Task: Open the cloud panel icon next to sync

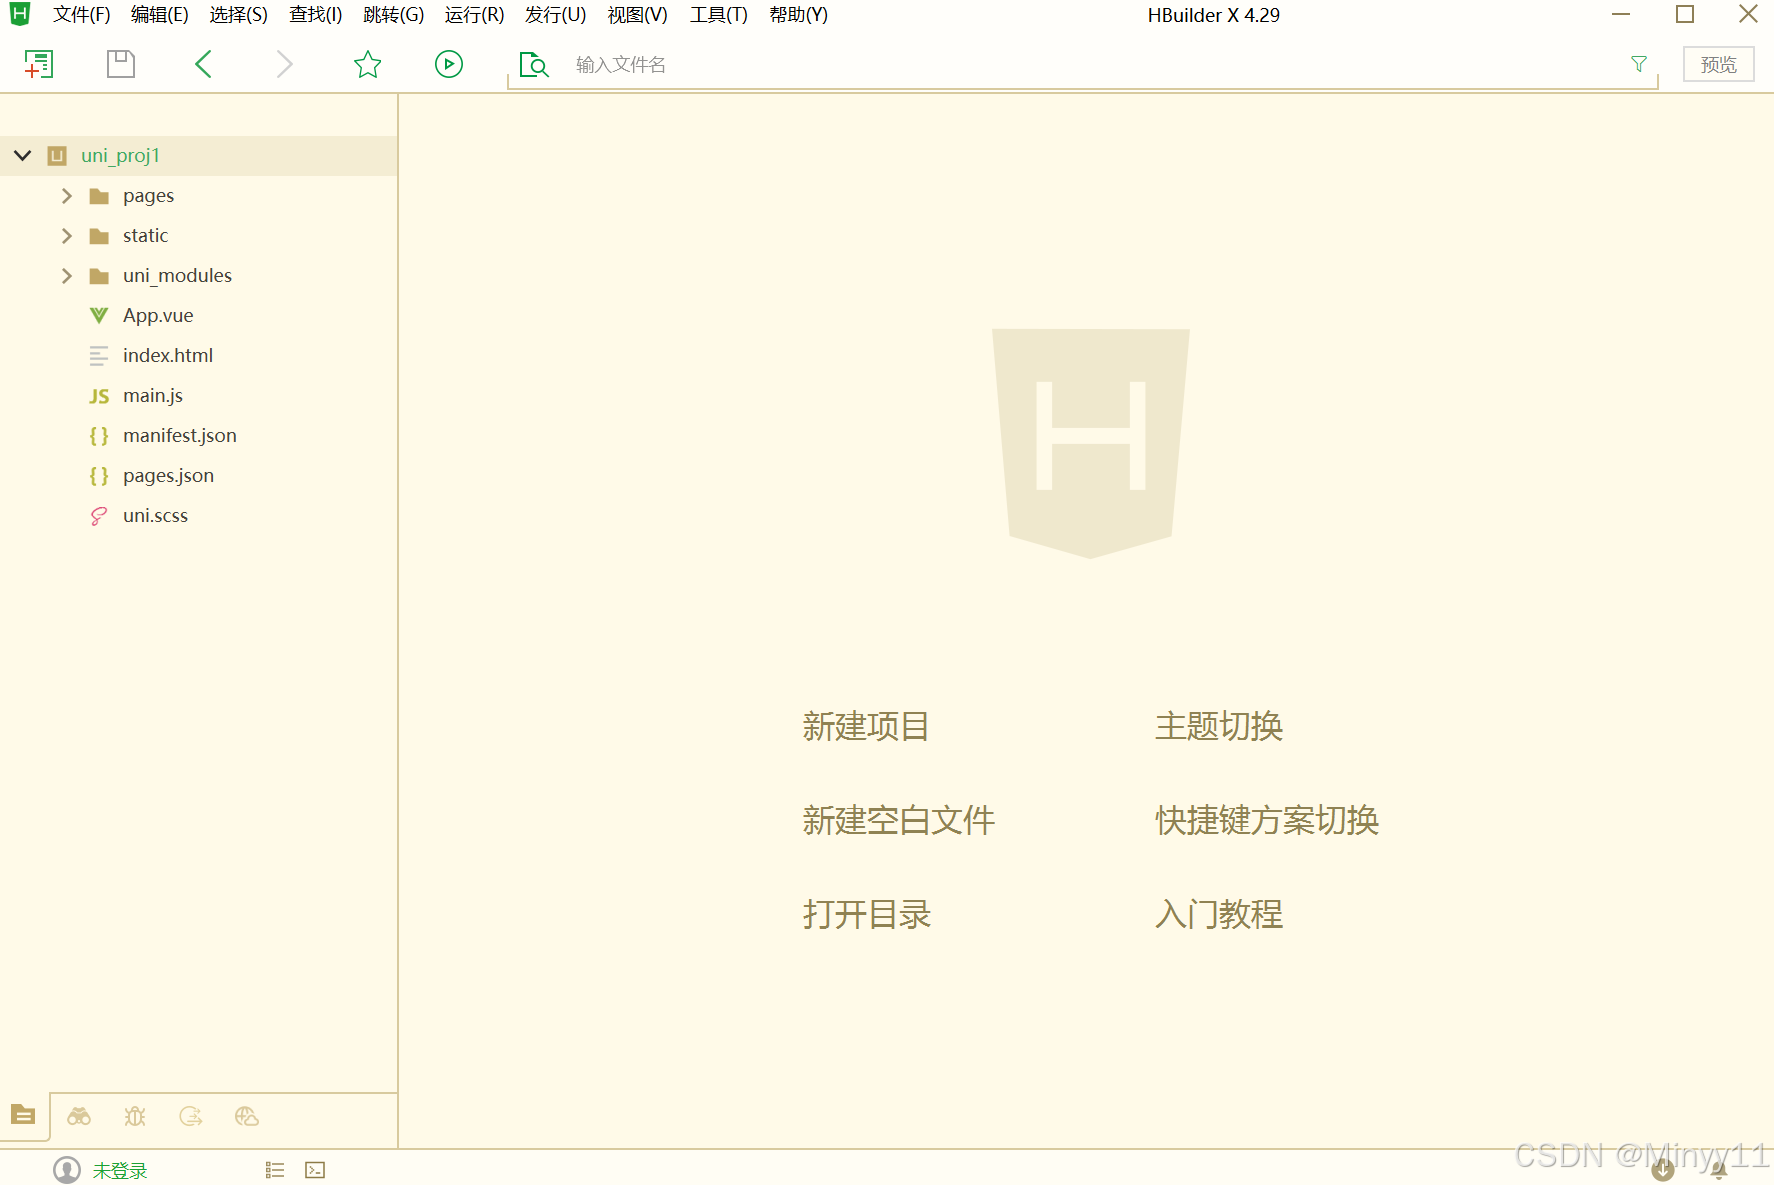Action: pos(247,1116)
